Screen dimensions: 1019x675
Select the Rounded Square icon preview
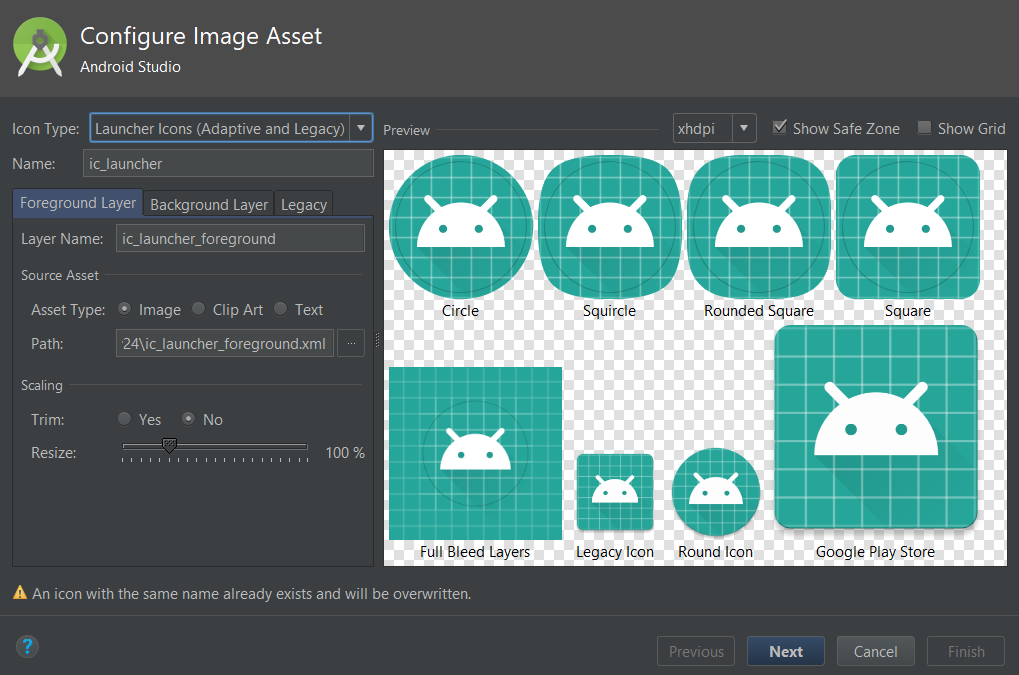pyautogui.click(x=758, y=227)
